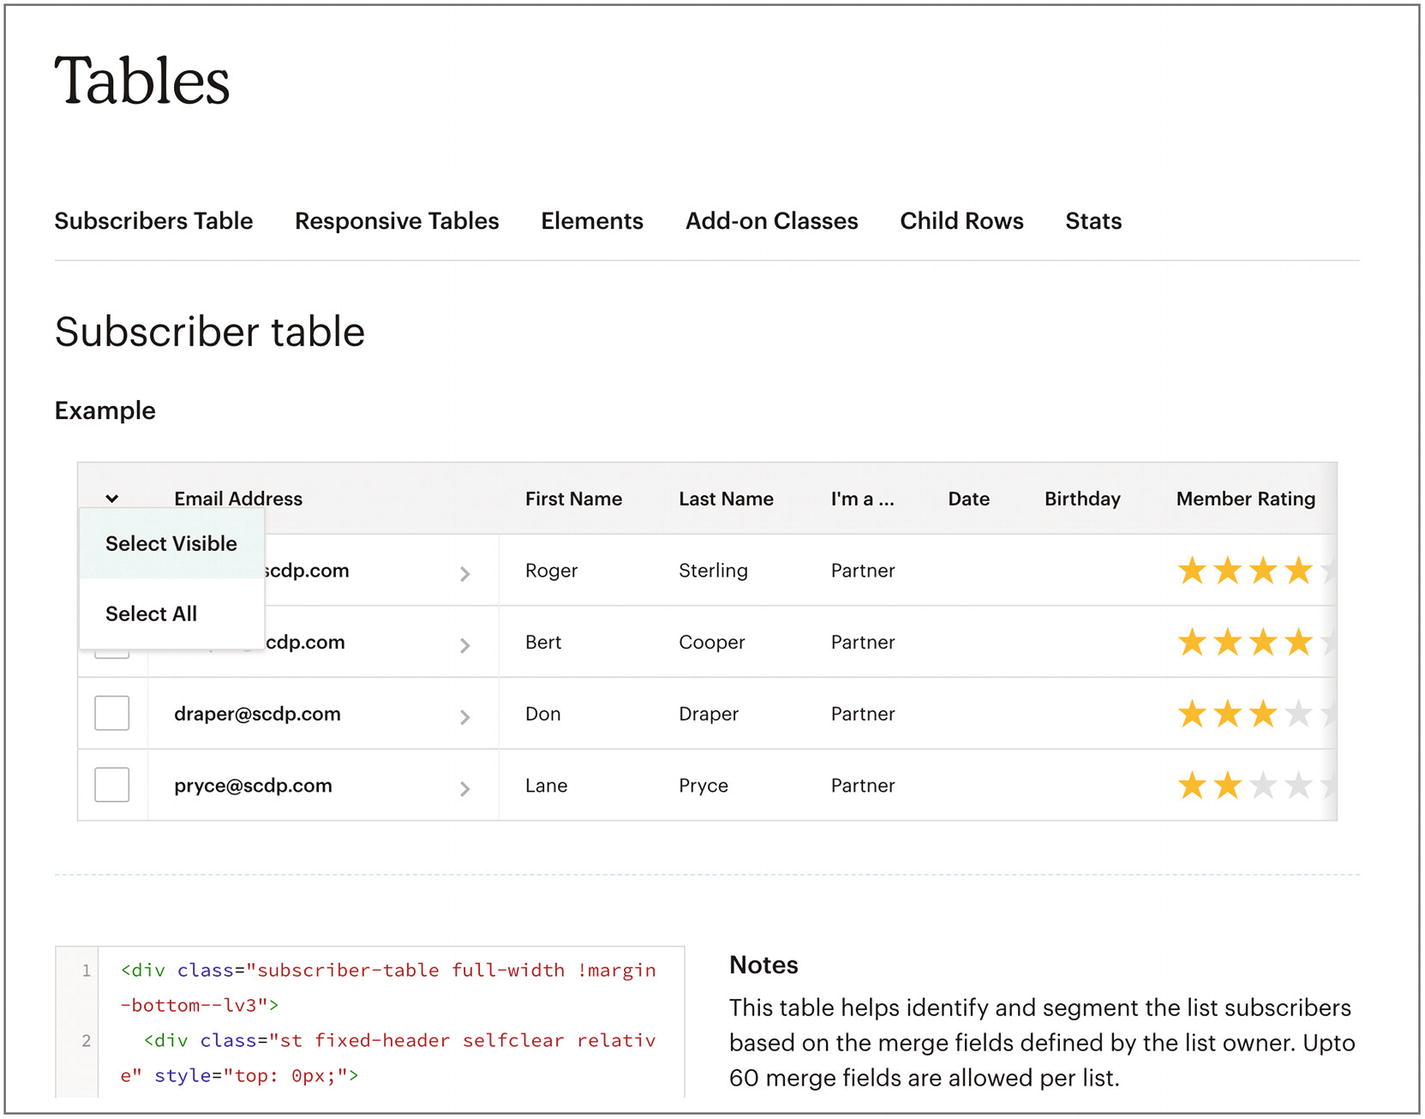Click code line 2 in snippet
1425x1119 pixels.
(x=388, y=1058)
